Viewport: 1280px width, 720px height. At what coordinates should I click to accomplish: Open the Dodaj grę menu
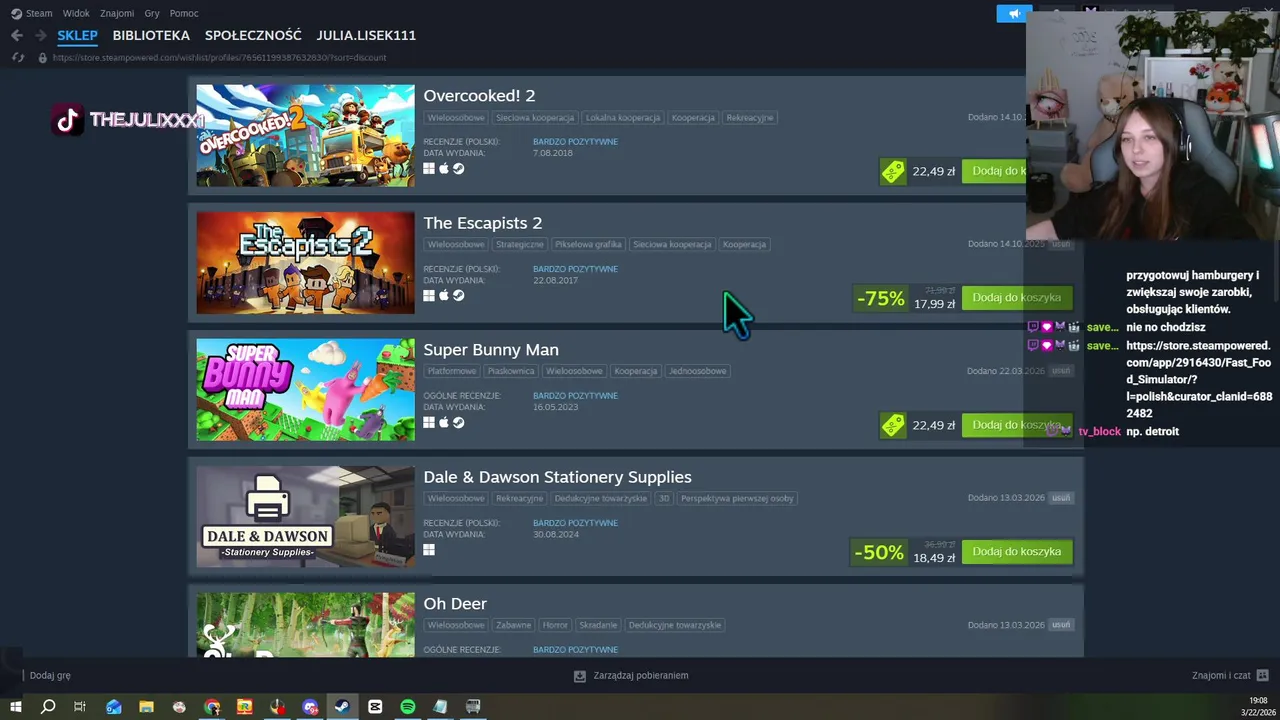[50, 676]
